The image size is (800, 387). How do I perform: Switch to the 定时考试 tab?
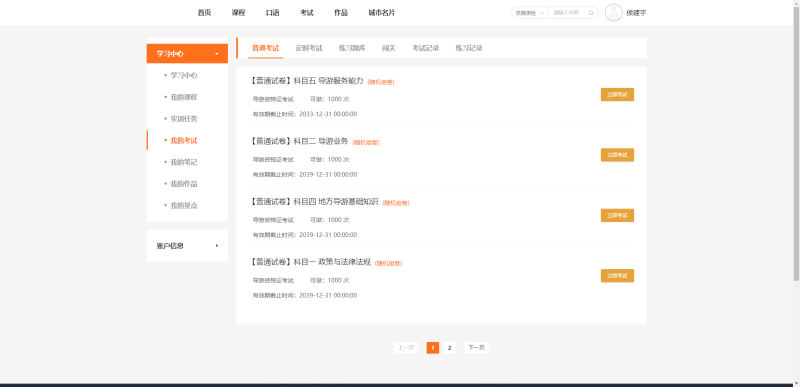pyautogui.click(x=309, y=48)
